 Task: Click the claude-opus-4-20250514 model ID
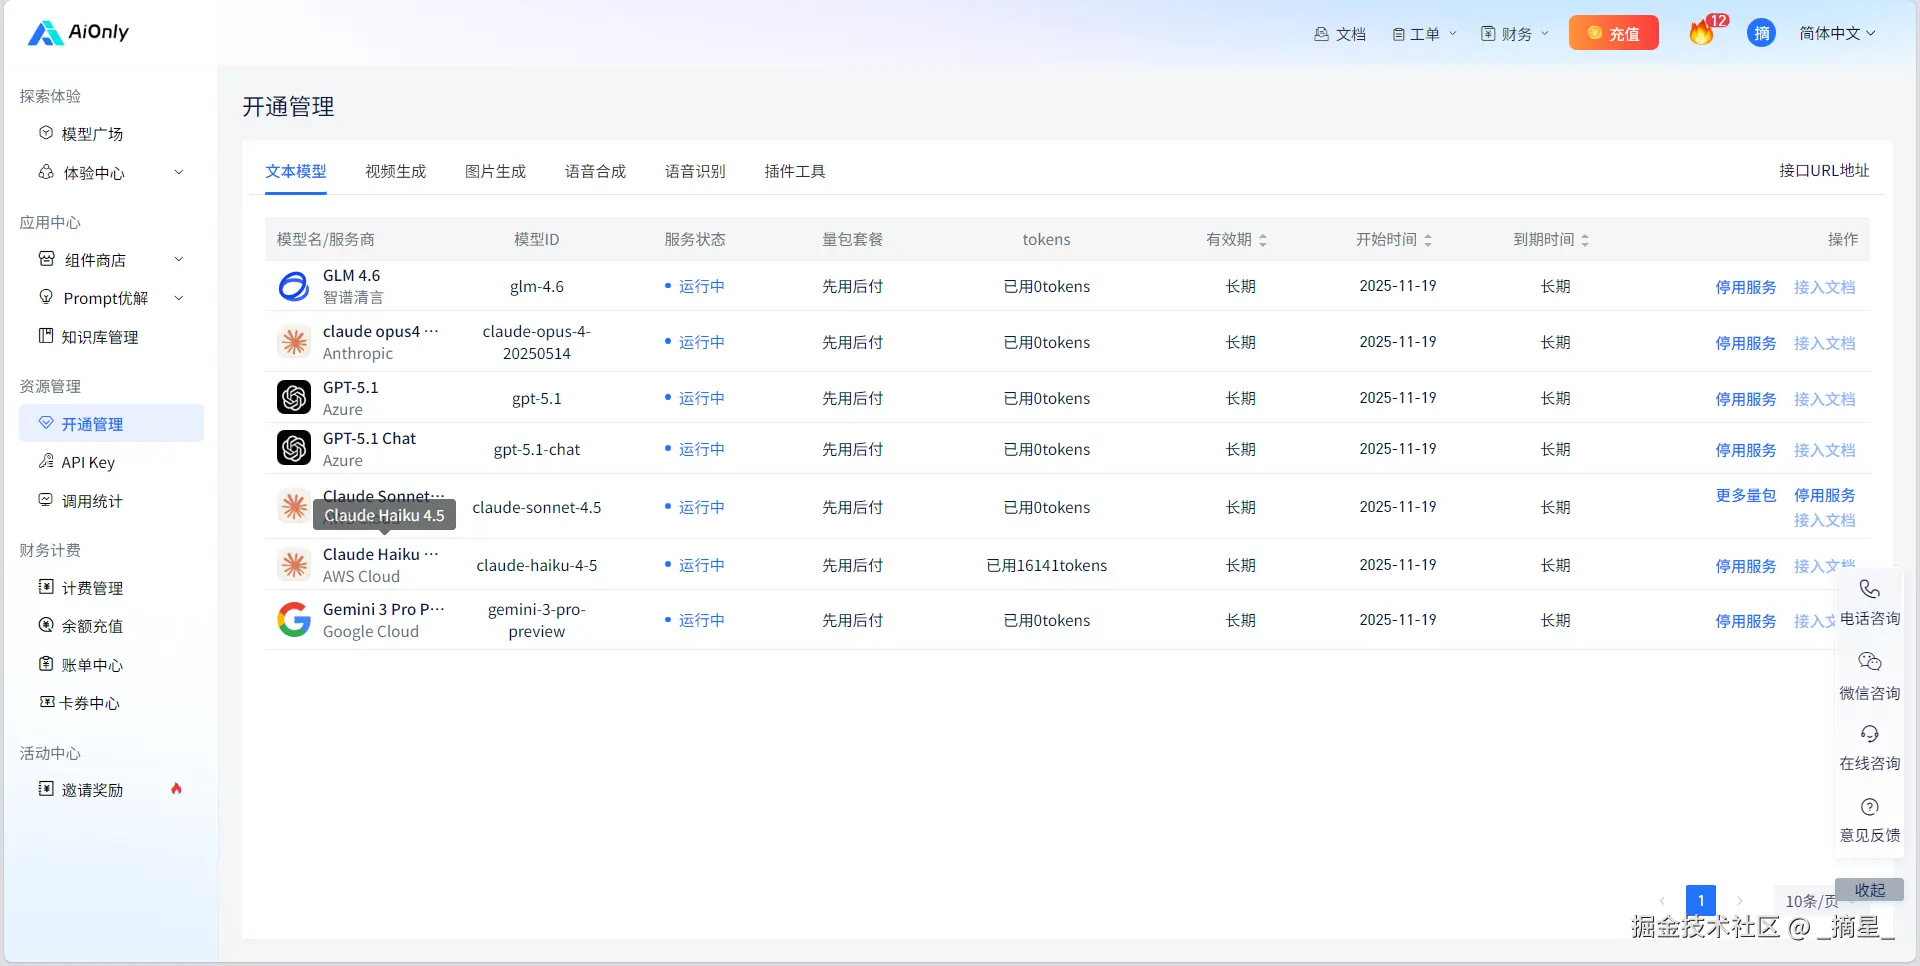[x=537, y=343]
